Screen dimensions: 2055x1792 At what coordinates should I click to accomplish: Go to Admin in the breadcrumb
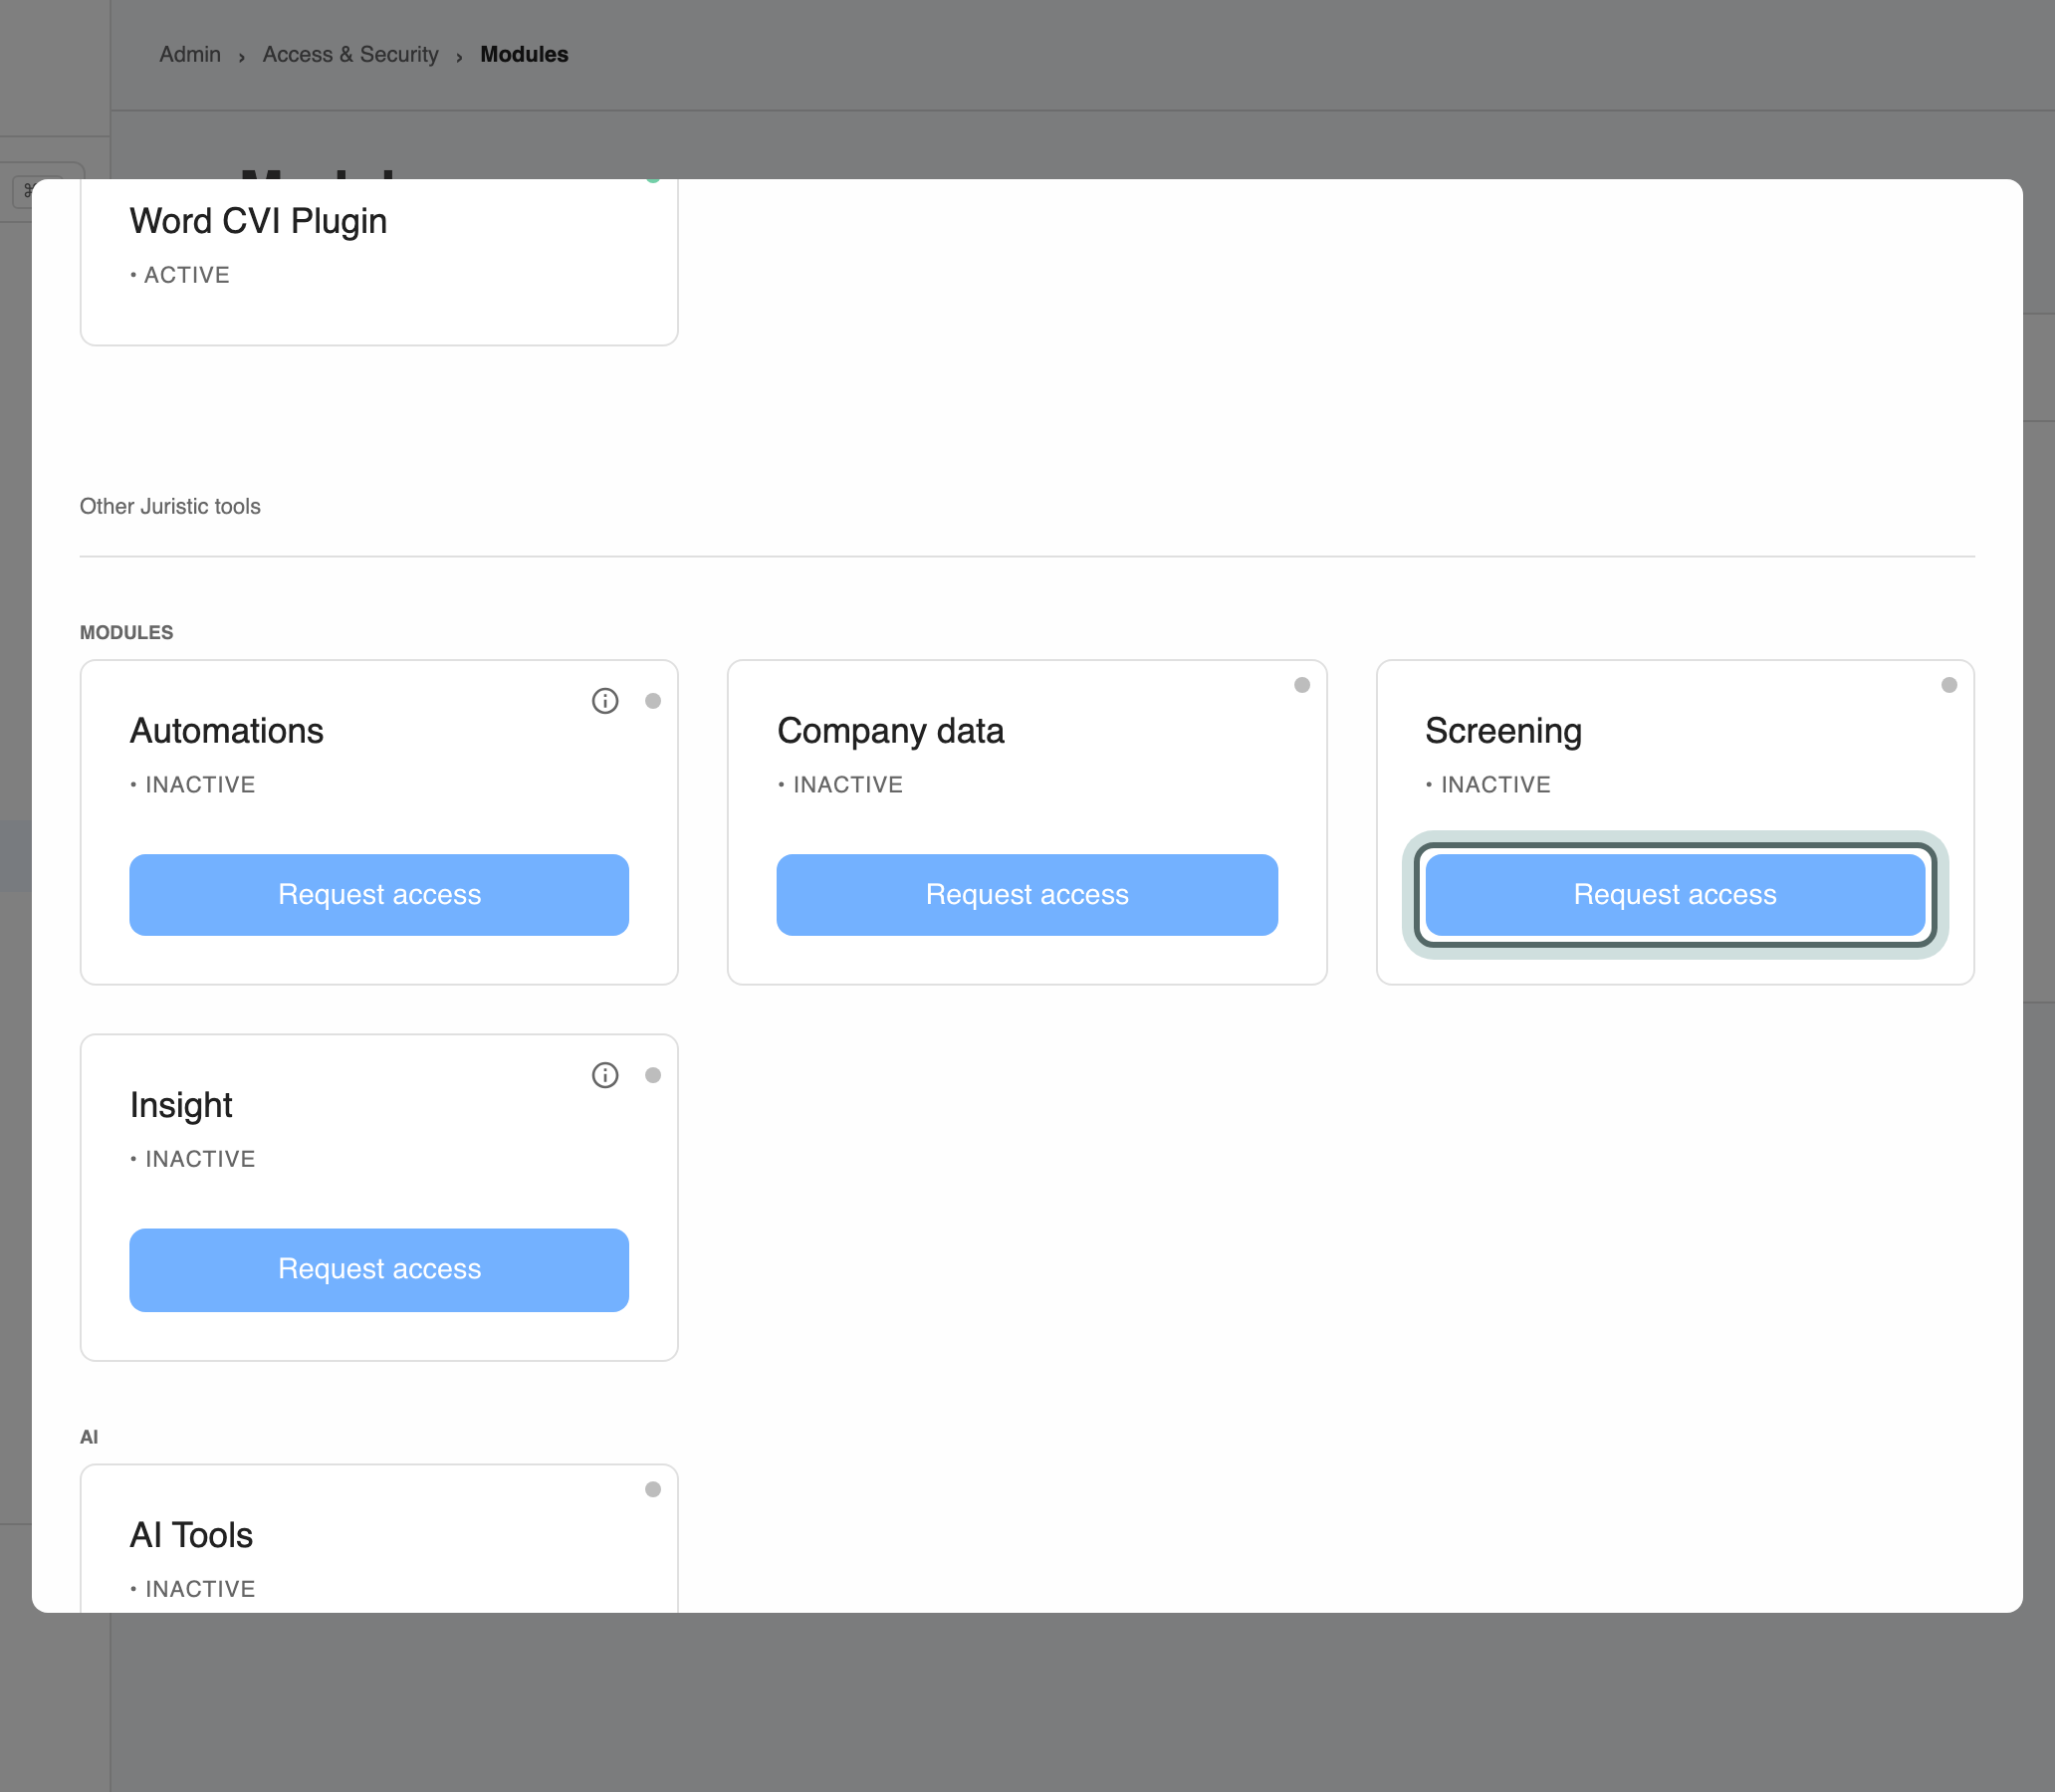coord(190,54)
